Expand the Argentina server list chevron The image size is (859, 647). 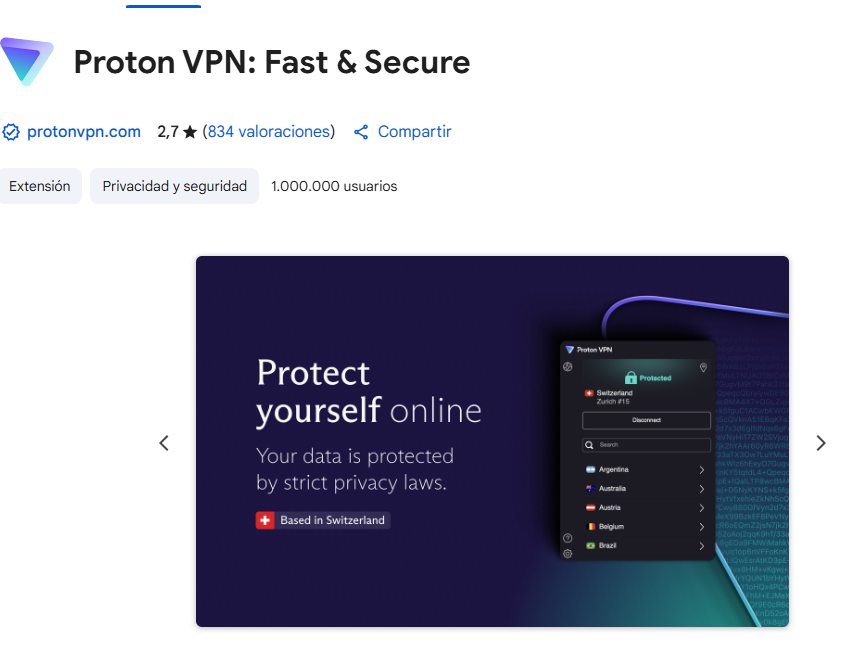coord(702,470)
